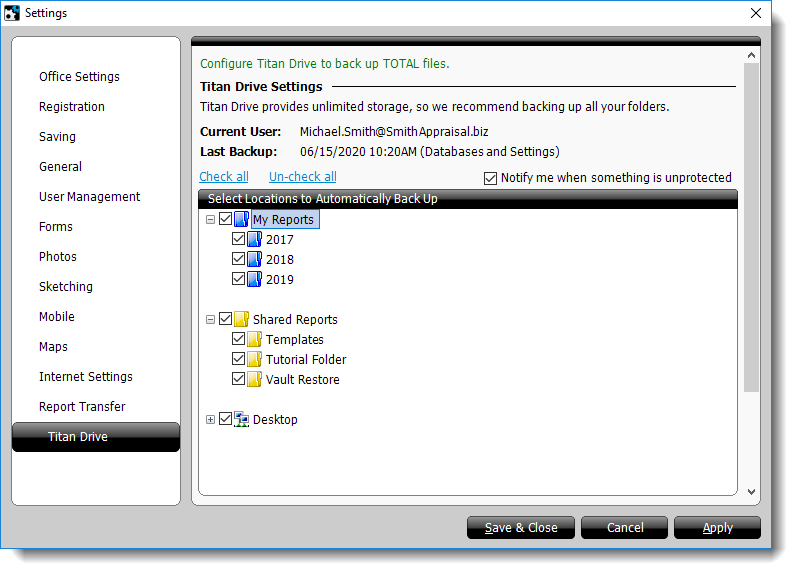Collapse the My Reports tree node

coord(210,220)
